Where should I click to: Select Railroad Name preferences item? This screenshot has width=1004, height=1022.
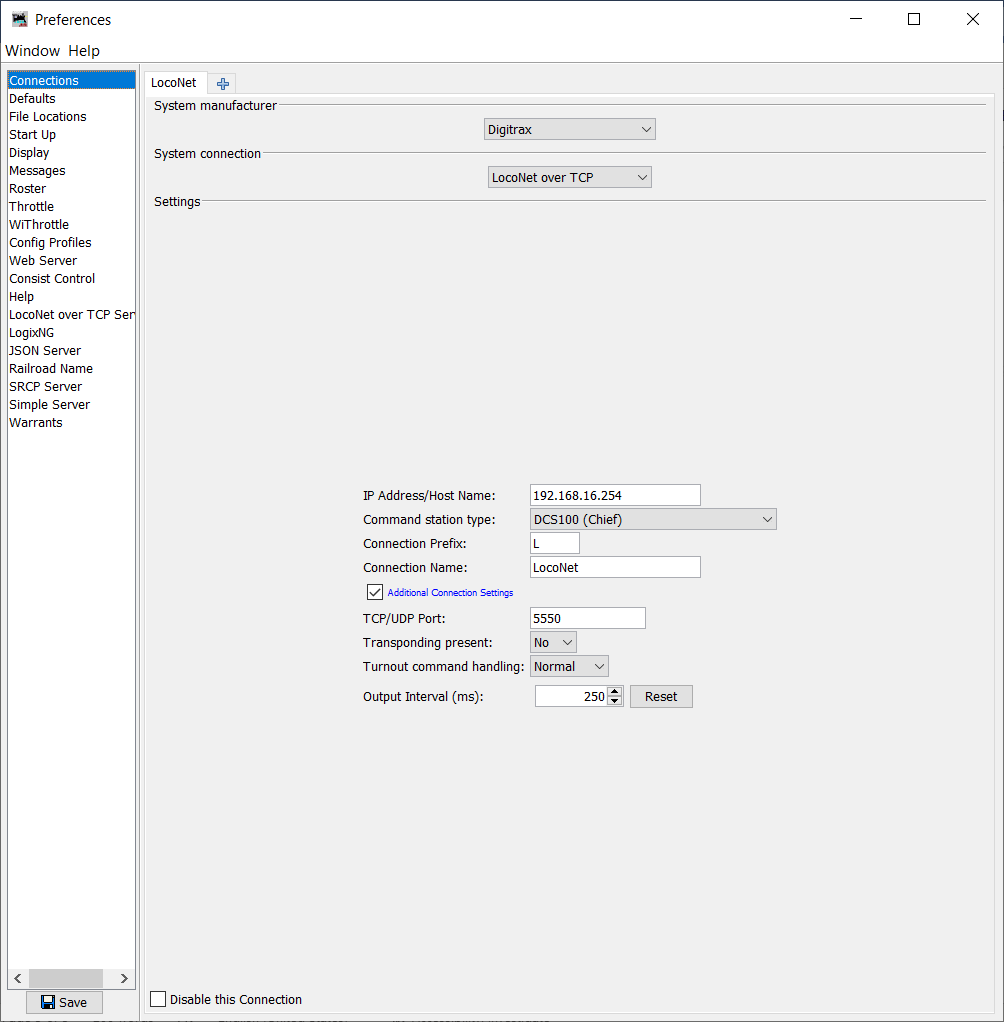[x=72, y=369]
